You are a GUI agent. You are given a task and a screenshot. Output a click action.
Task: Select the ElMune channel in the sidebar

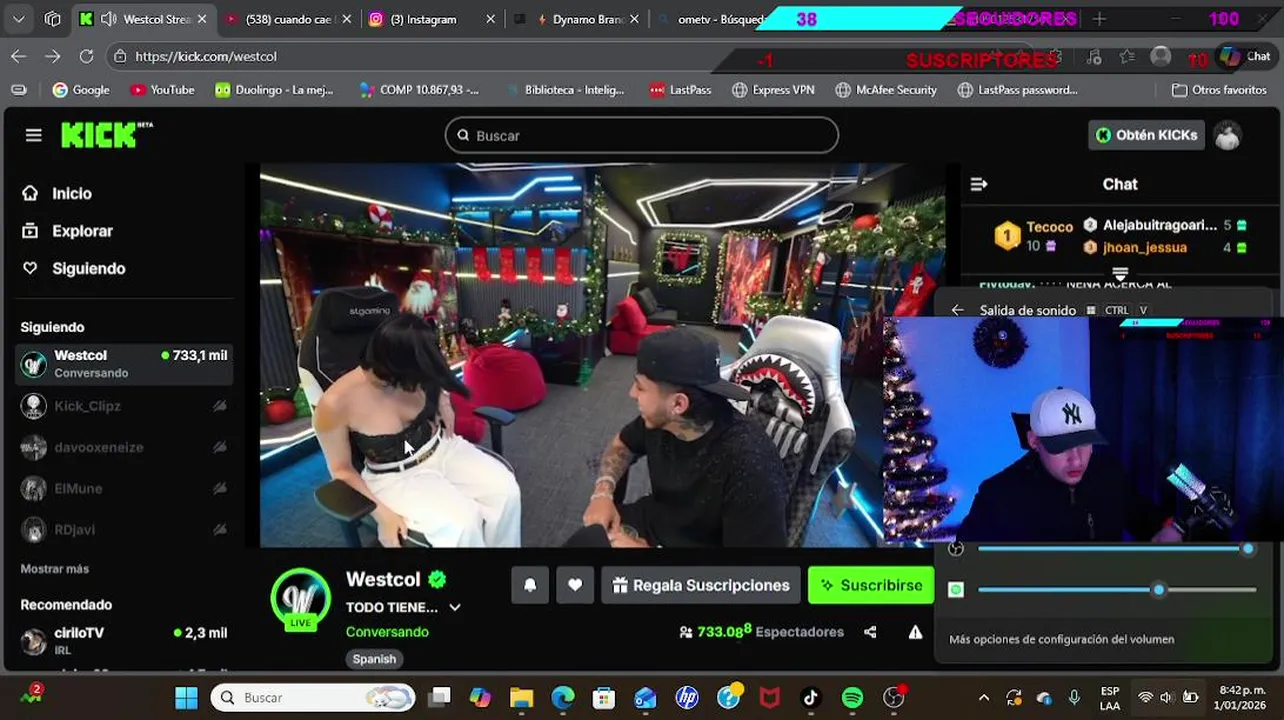[x=124, y=488]
